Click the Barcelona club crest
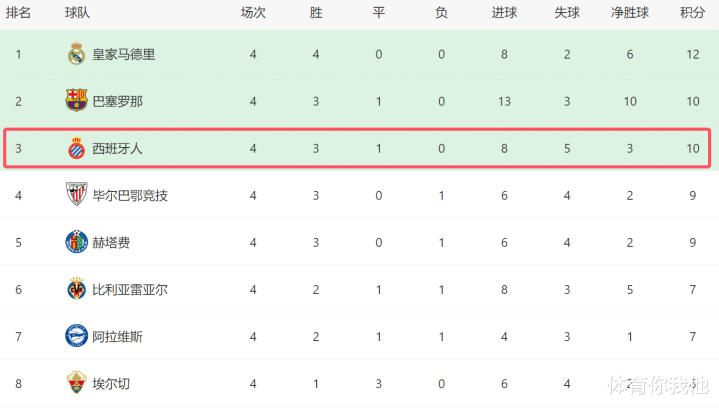This screenshot has height=408, width=719. pos(76,100)
